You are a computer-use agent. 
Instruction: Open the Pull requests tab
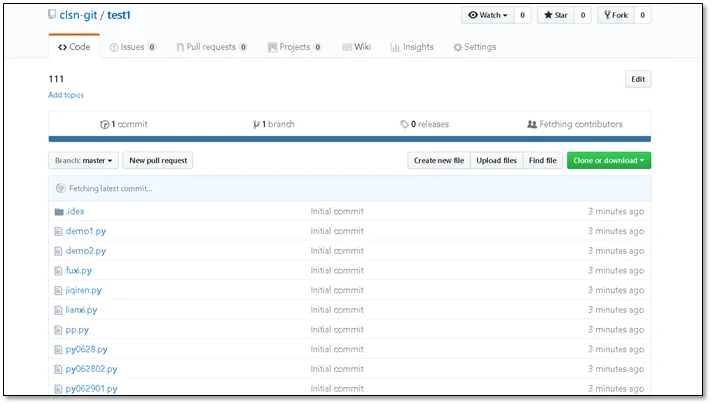click(212, 47)
